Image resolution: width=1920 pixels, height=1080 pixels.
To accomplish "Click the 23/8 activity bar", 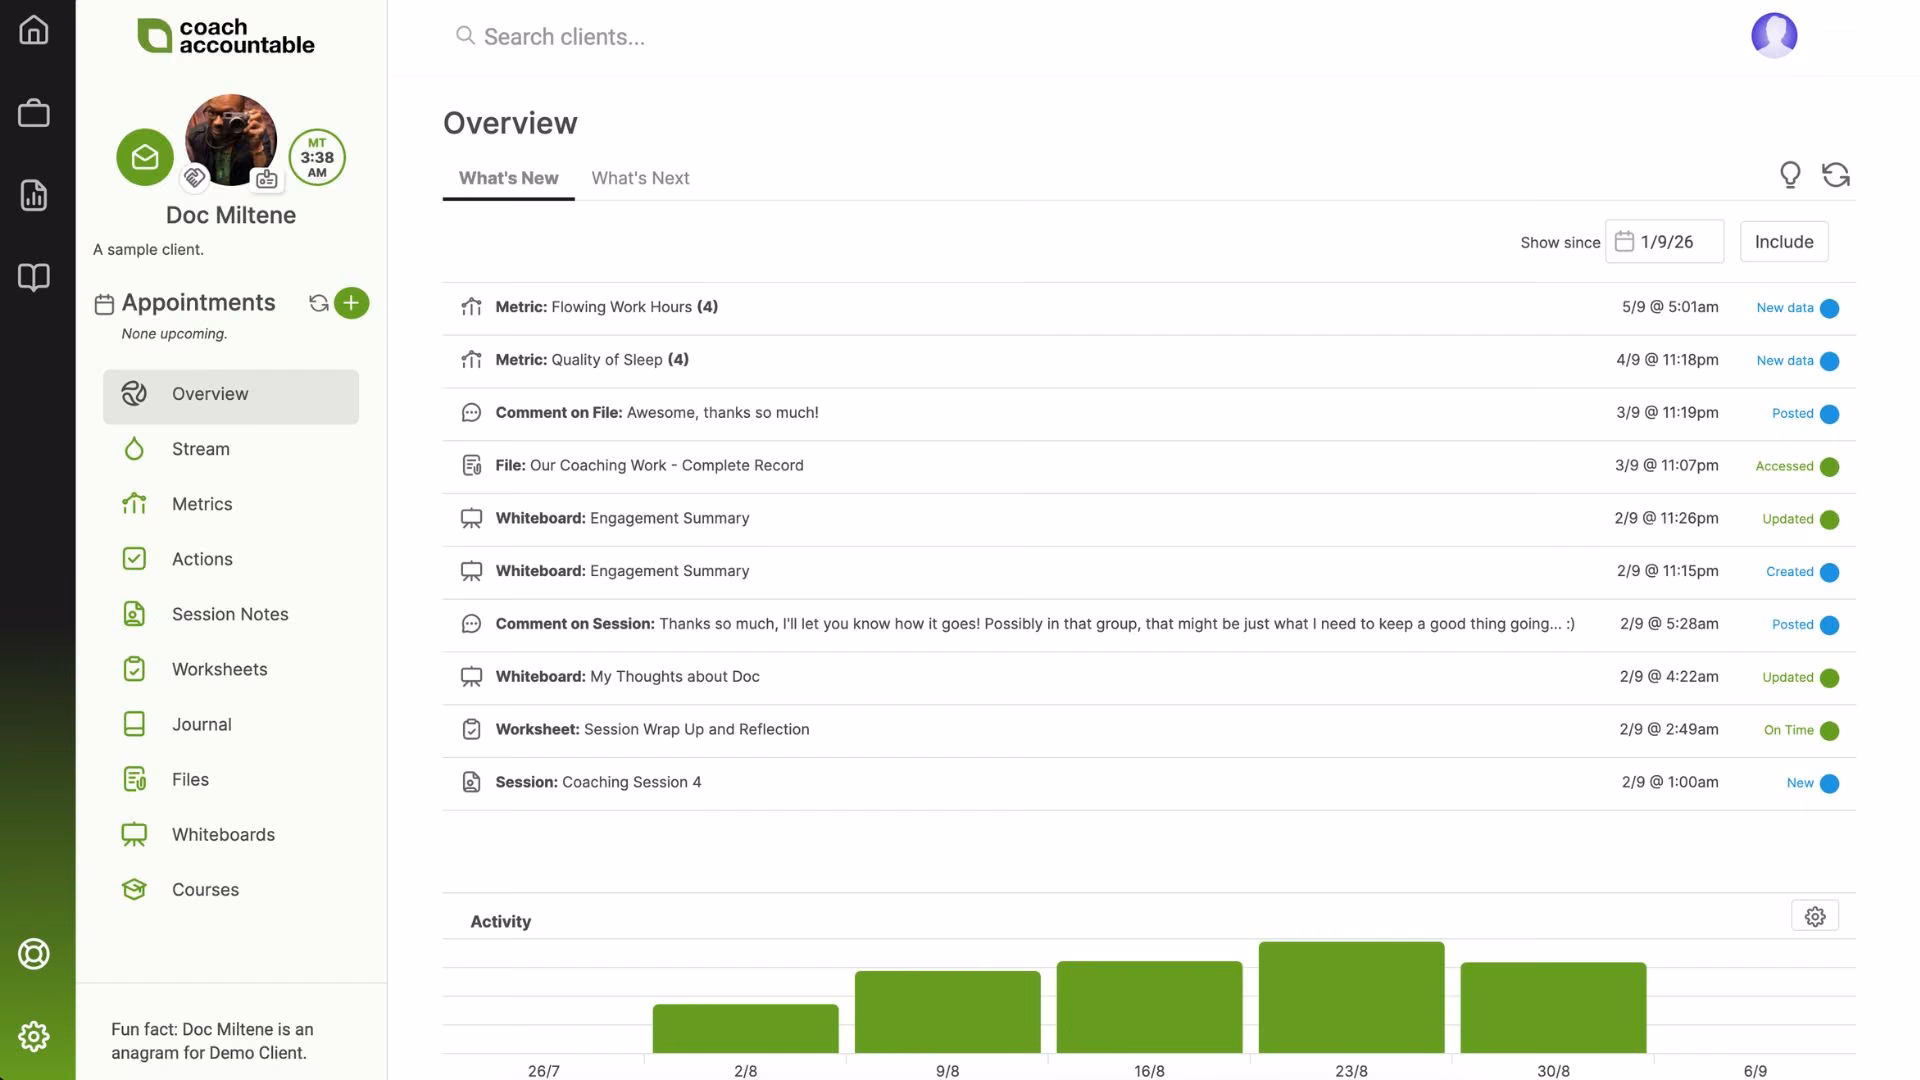I will [x=1351, y=997].
